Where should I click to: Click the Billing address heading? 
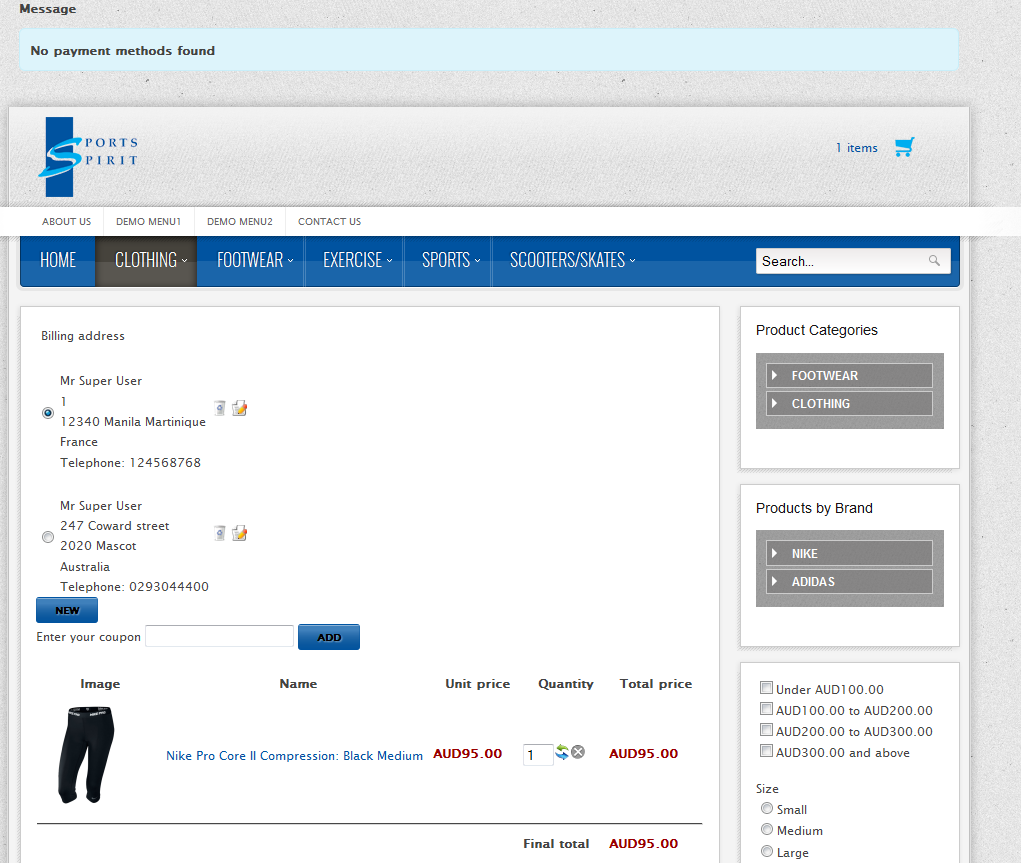coord(83,336)
